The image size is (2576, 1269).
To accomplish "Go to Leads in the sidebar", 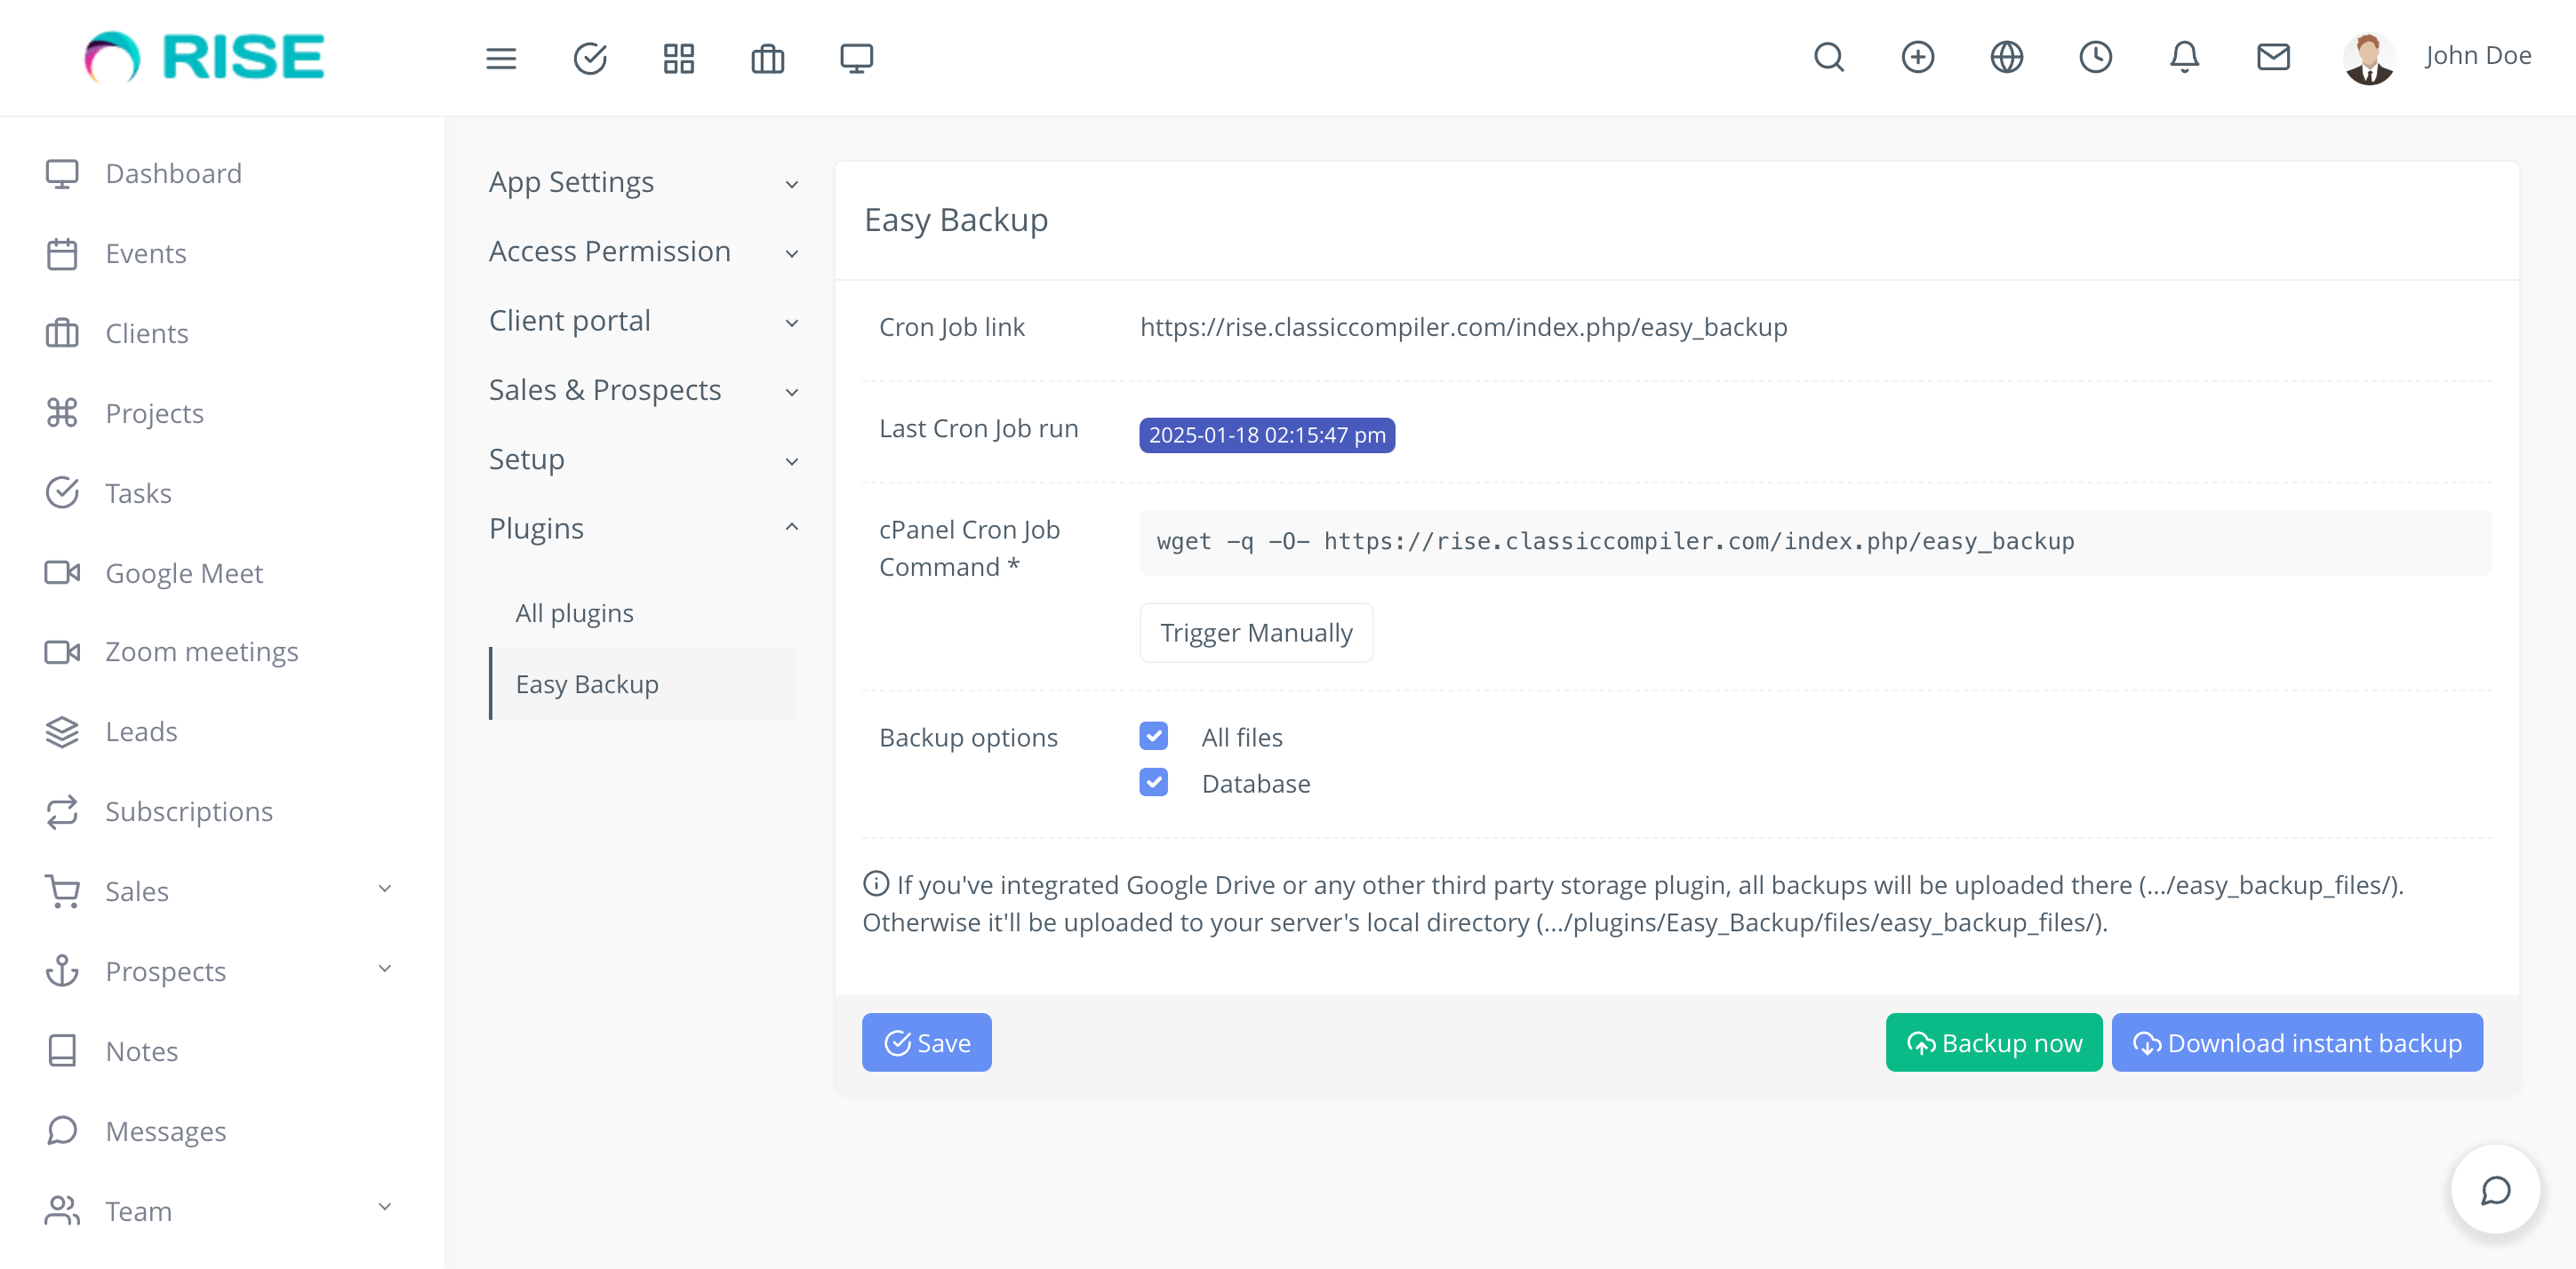I will (x=141, y=731).
